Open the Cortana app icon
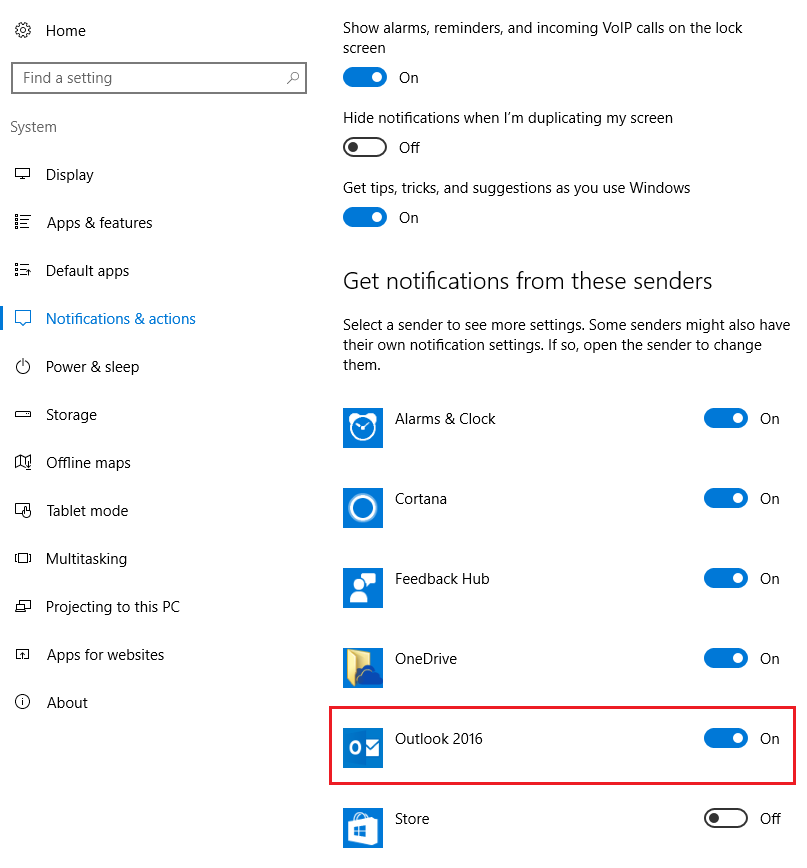Screen dimensions: 807x868 click(363, 508)
